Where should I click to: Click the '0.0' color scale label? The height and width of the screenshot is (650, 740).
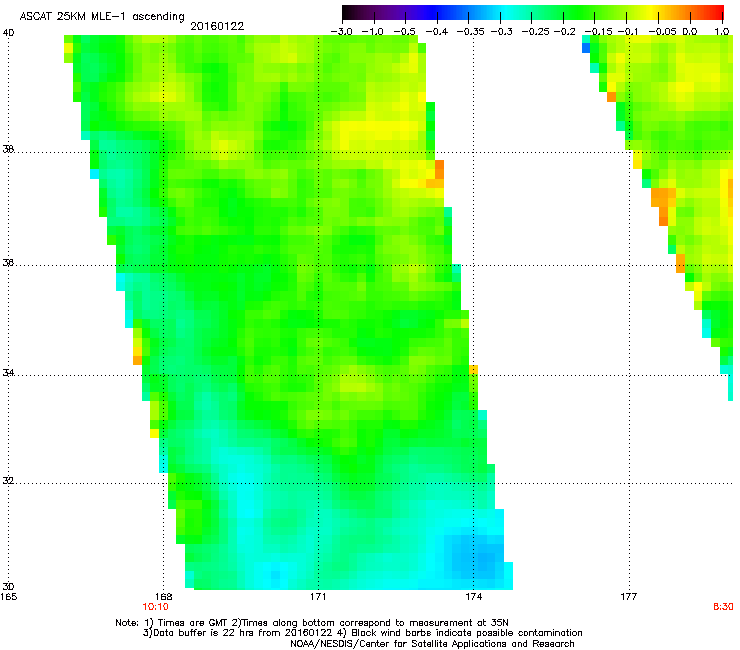pyautogui.click(x=690, y=32)
